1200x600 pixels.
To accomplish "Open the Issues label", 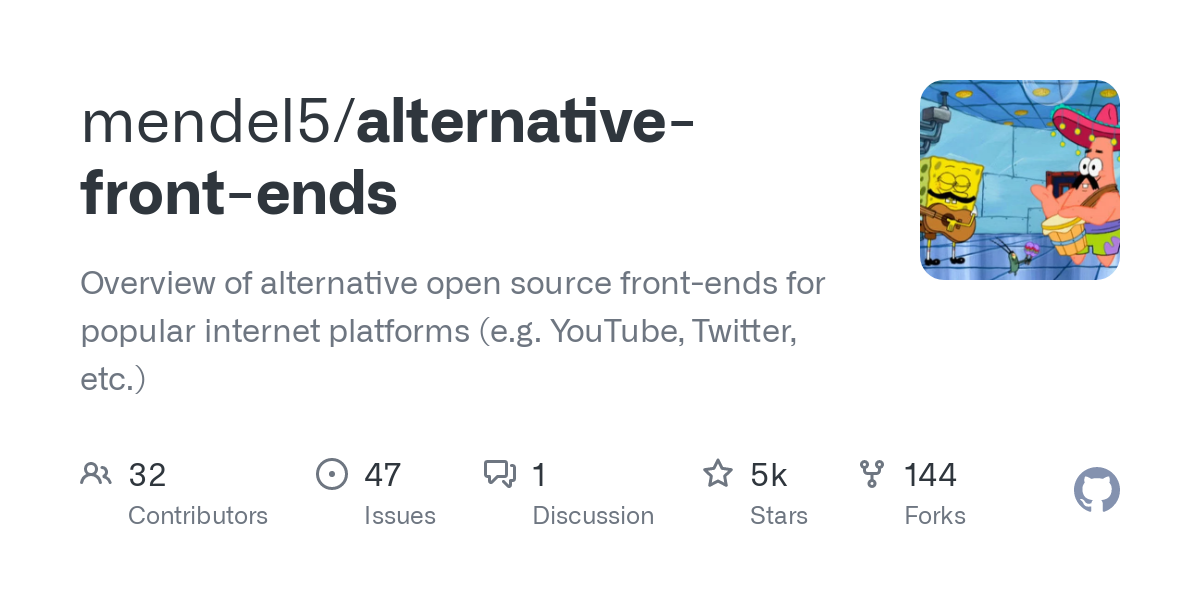I will [400, 516].
